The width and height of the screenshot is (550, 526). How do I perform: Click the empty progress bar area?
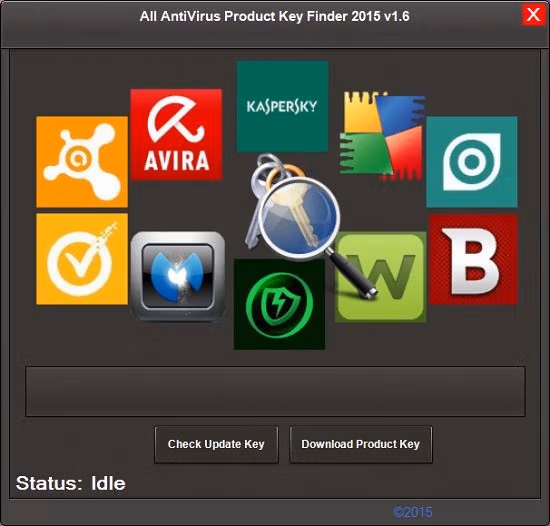pos(275,391)
